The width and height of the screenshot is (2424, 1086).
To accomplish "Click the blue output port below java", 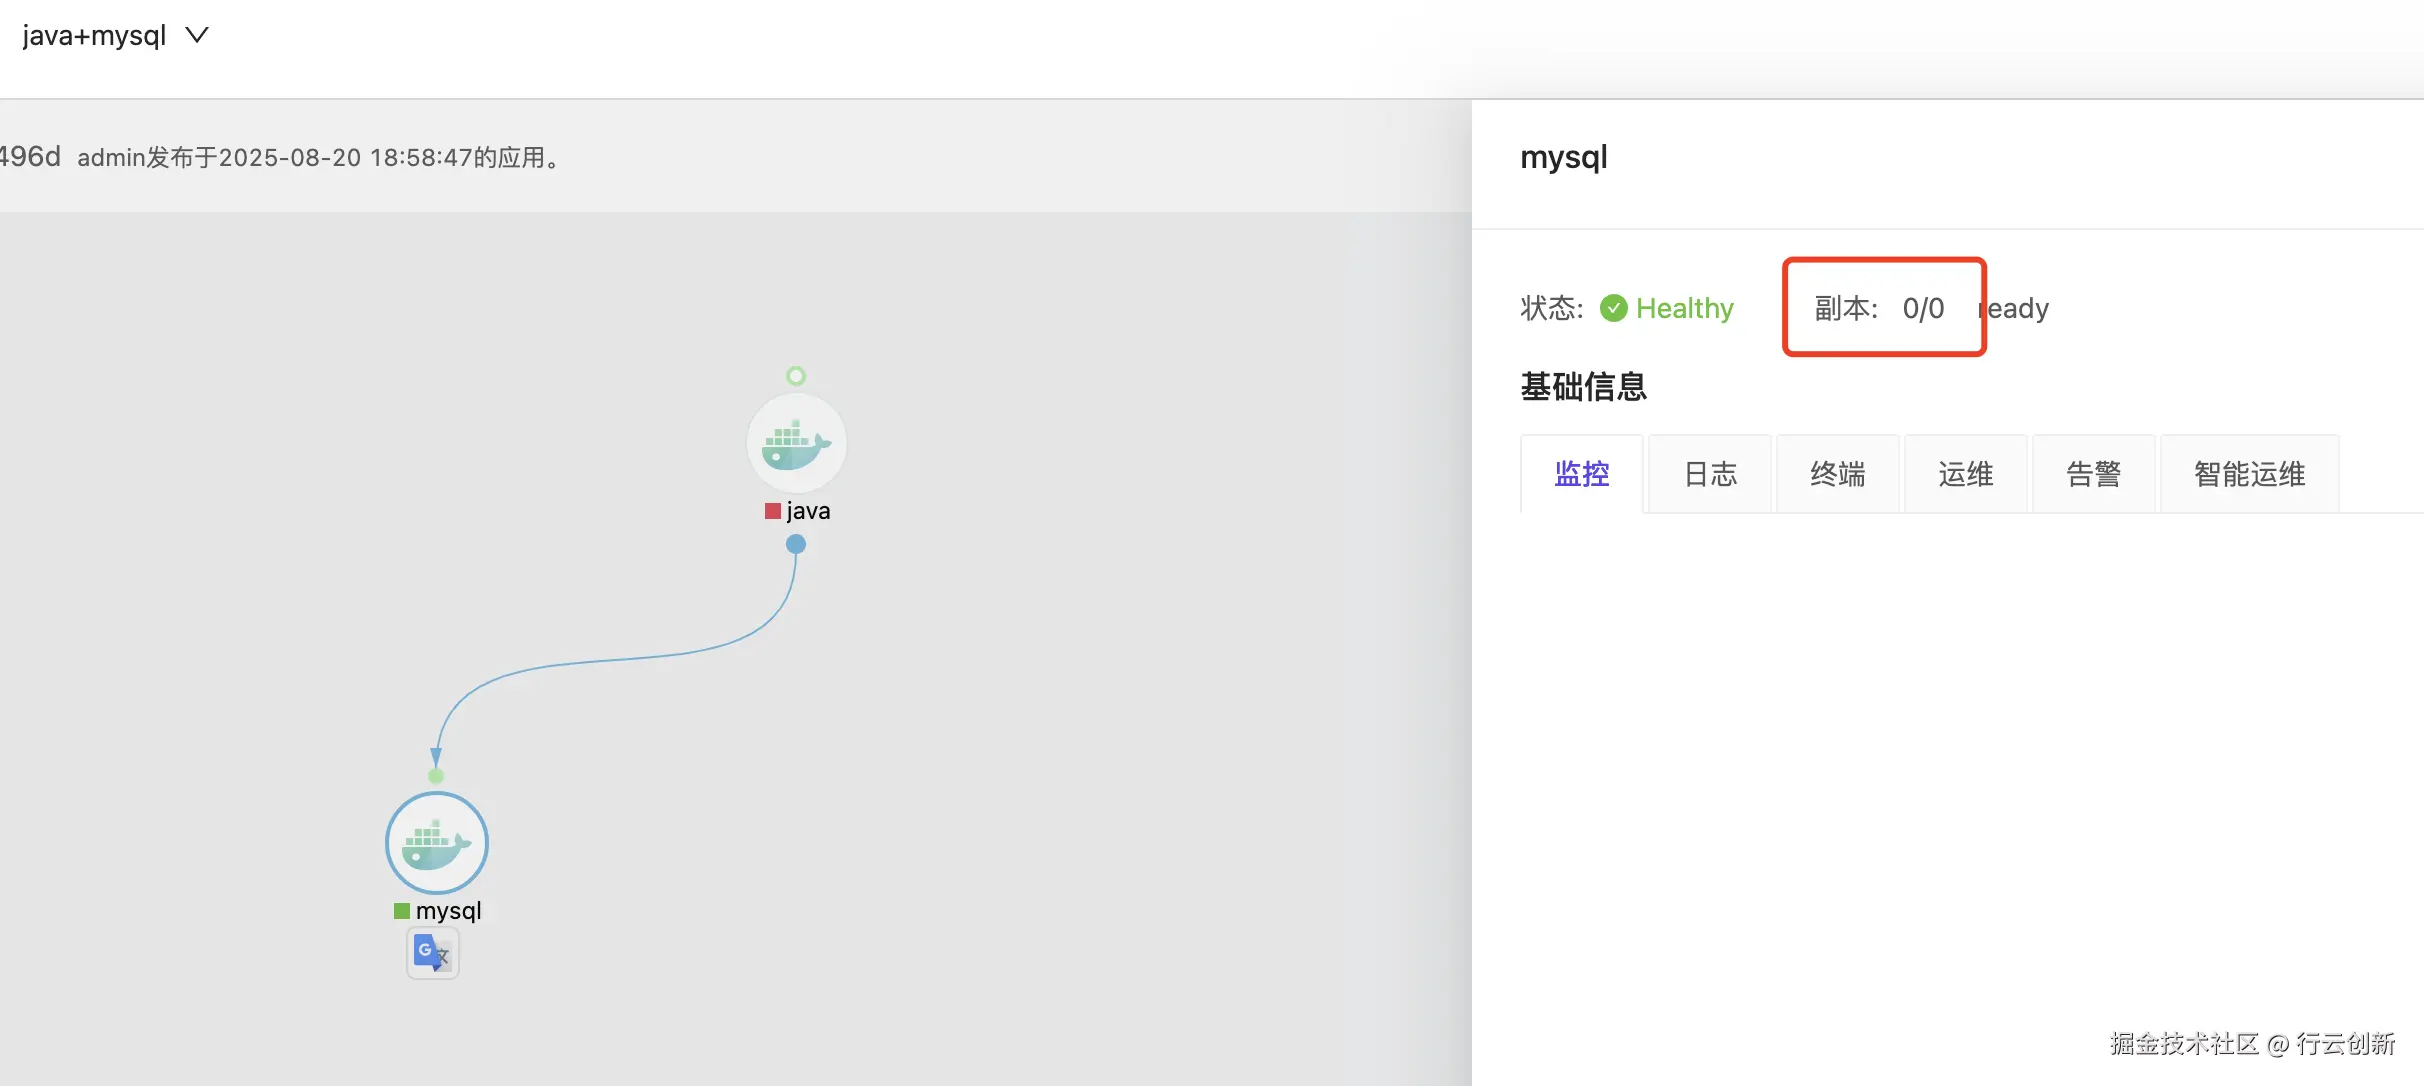I will (796, 544).
